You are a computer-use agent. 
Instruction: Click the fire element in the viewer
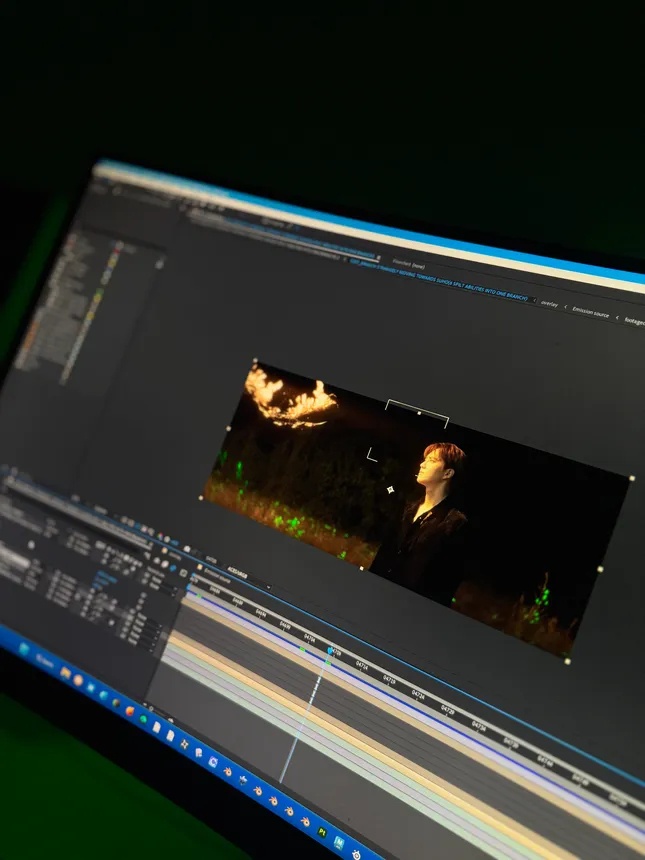[291, 398]
